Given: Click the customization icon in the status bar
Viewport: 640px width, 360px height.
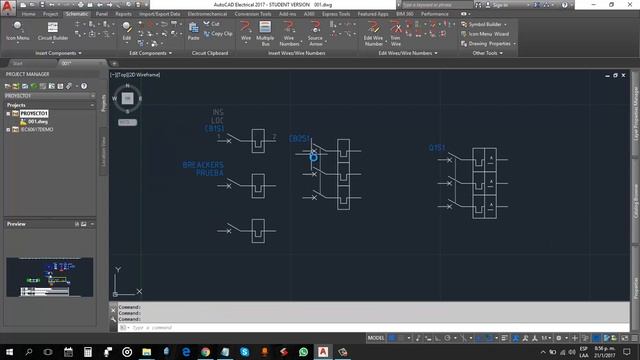Looking at the screenshot, I should tap(634, 338).
